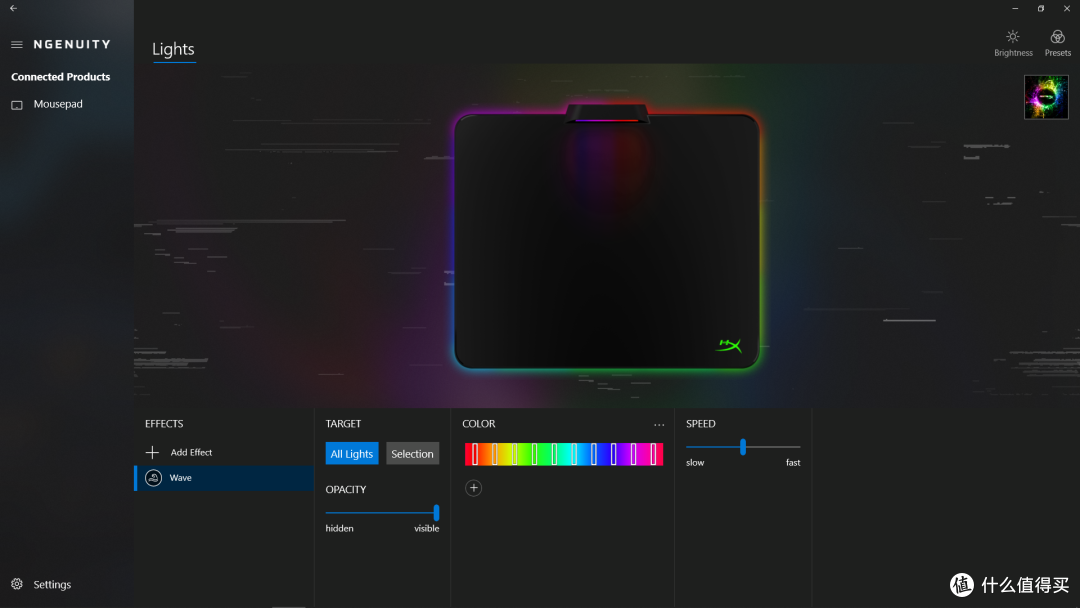The height and width of the screenshot is (608, 1080).
Task: Choose All Lights target
Action: (352, 454)
